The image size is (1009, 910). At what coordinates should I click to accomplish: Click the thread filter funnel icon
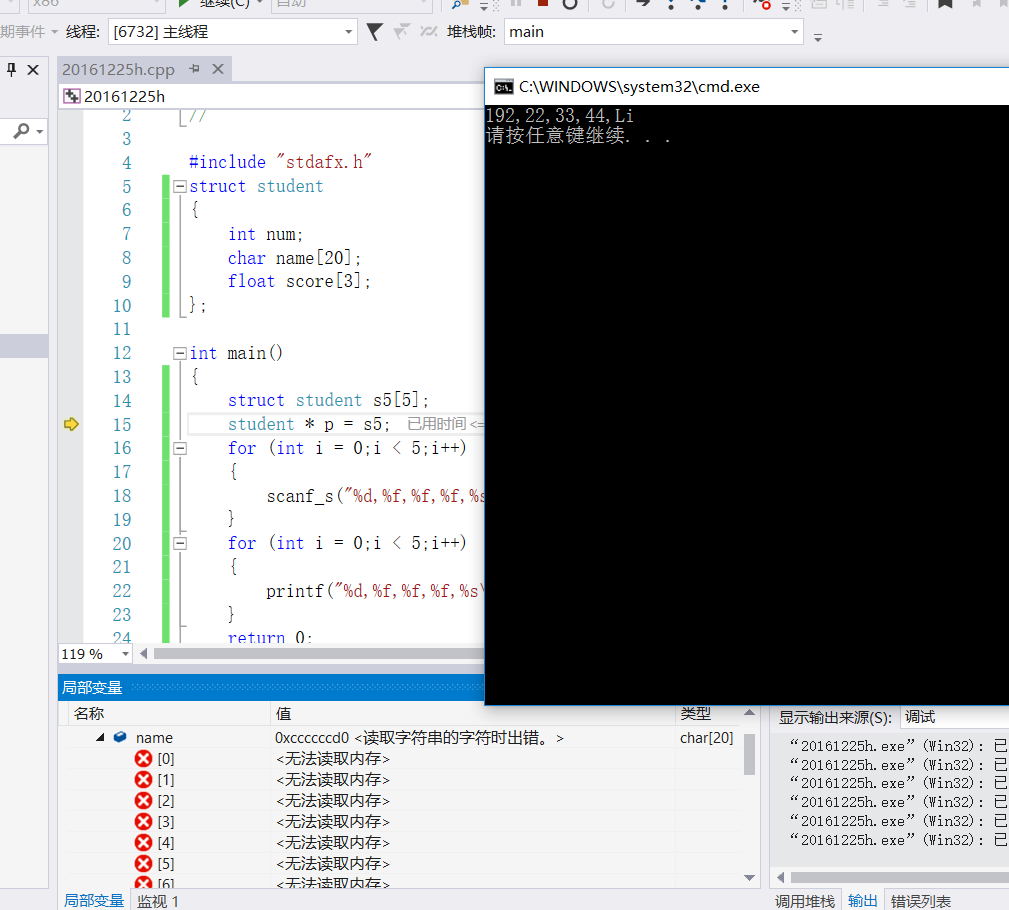pyautogui.click(x=375, y=32)
